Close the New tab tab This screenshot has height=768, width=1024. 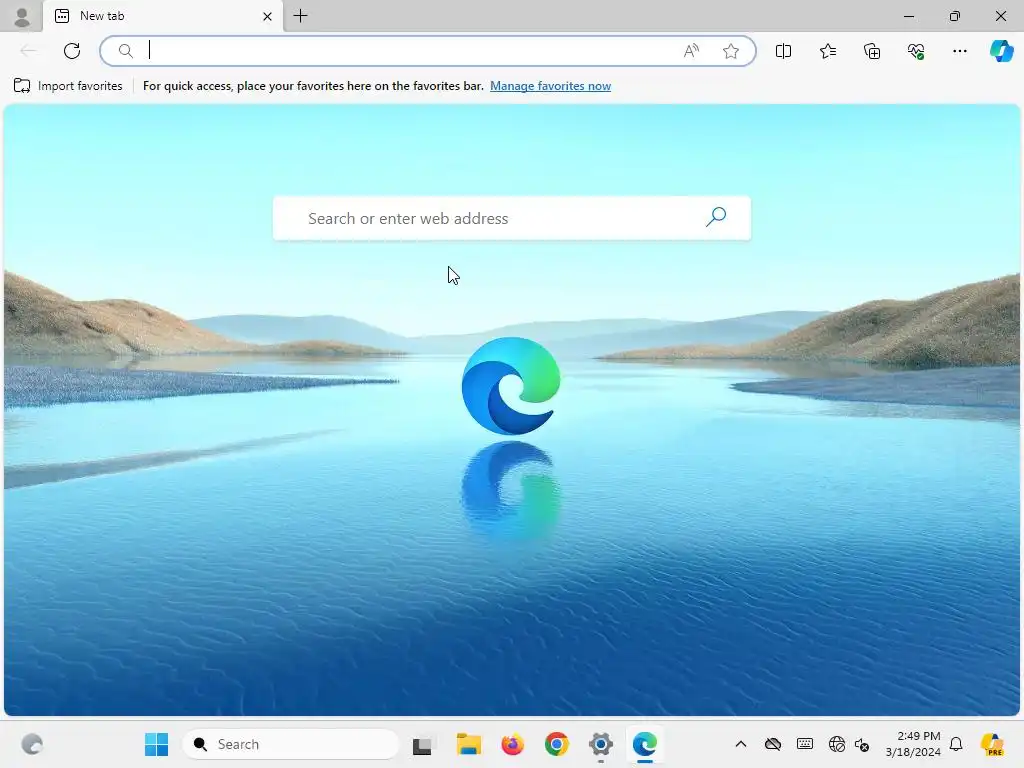point(267,16)
